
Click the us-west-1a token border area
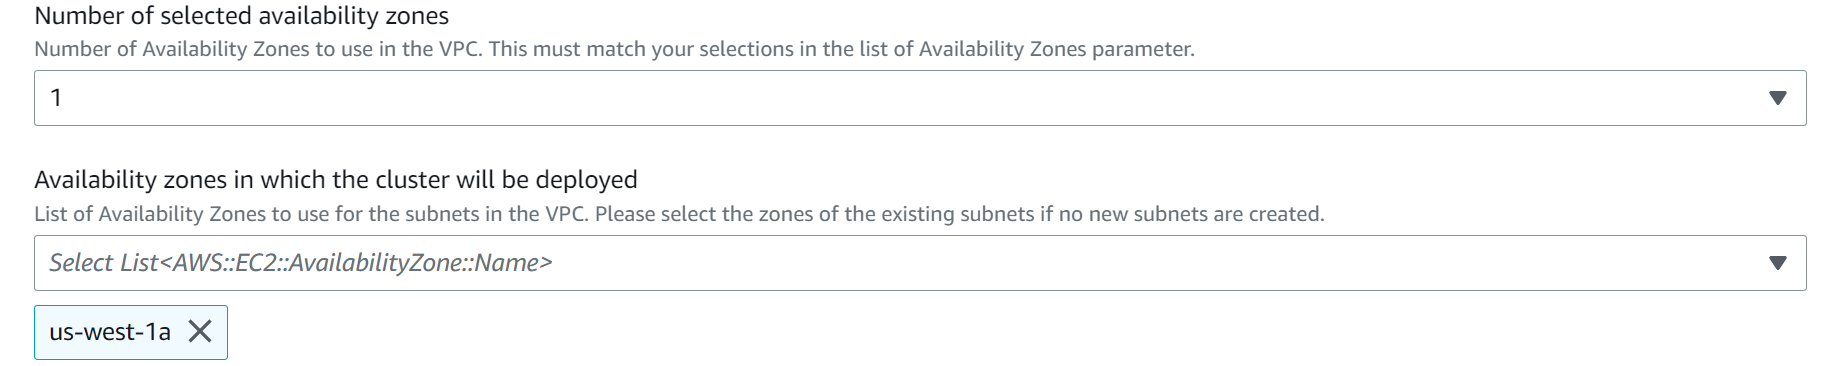131,332
